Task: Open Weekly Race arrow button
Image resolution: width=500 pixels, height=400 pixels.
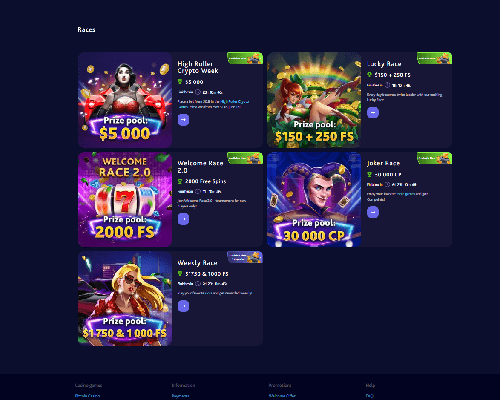Action: pyautogui.click(x=183, y=306)
